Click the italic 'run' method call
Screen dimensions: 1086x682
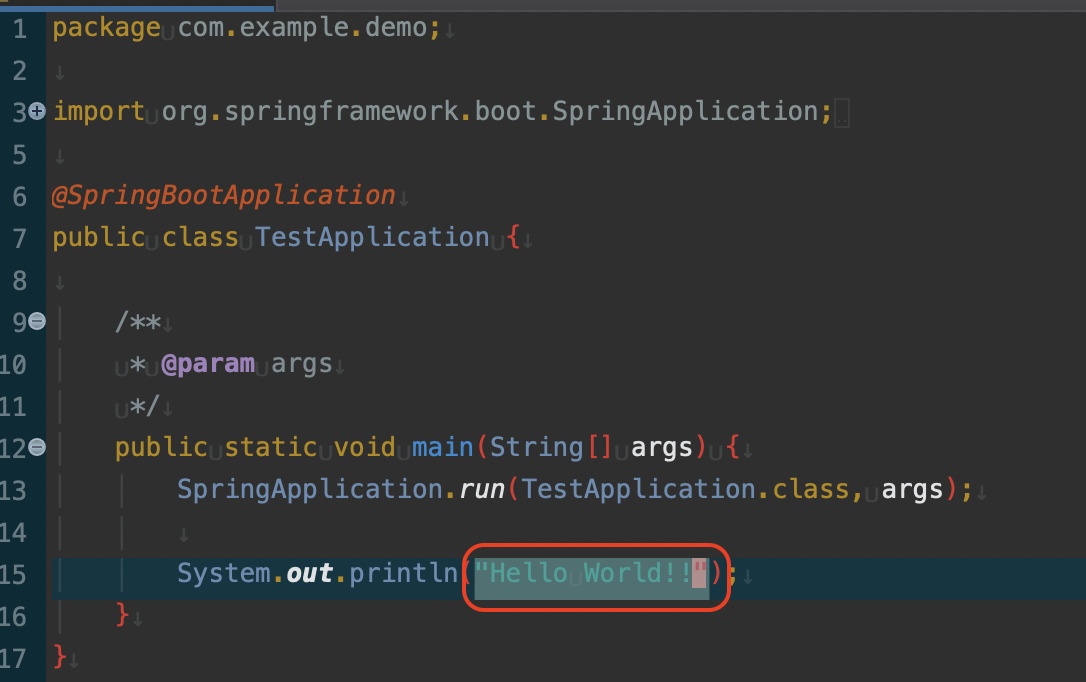[x=481, y=491]
